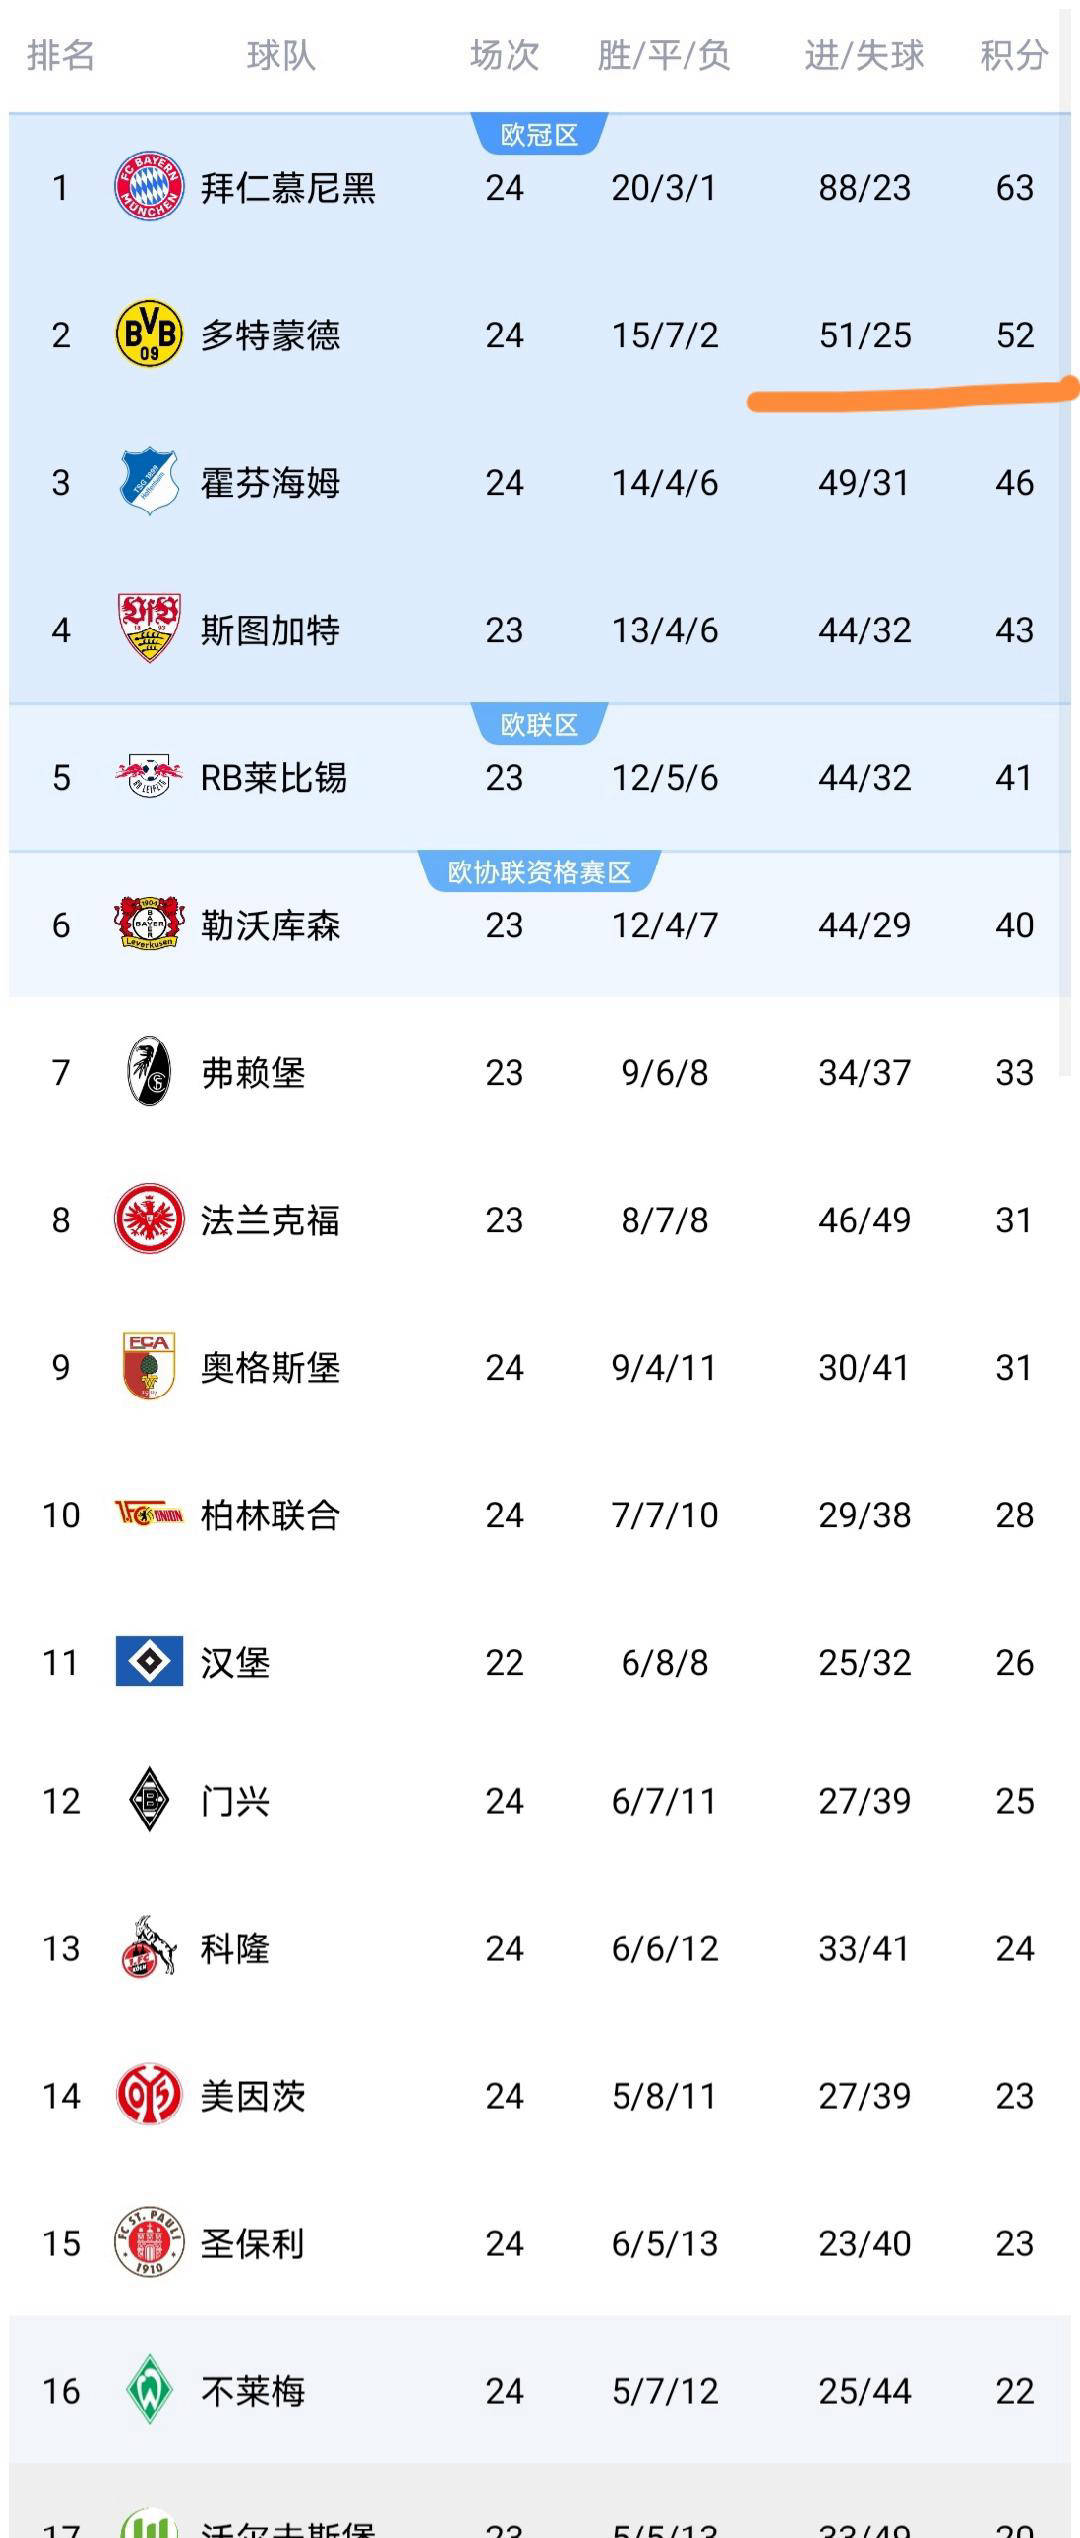Open team name 门兴

pyautogui.click(x=235, y=1801)
